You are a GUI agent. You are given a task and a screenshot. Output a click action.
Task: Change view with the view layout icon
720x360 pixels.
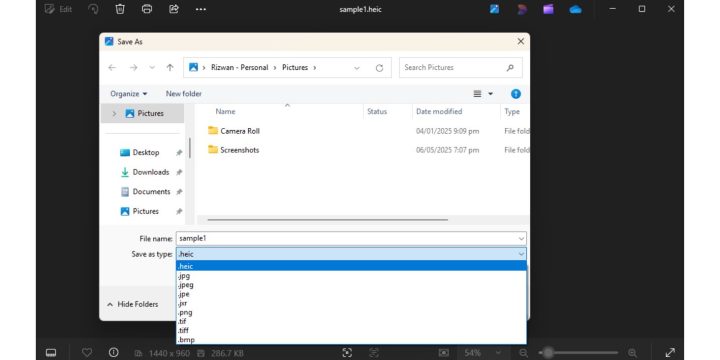point(478,94)
